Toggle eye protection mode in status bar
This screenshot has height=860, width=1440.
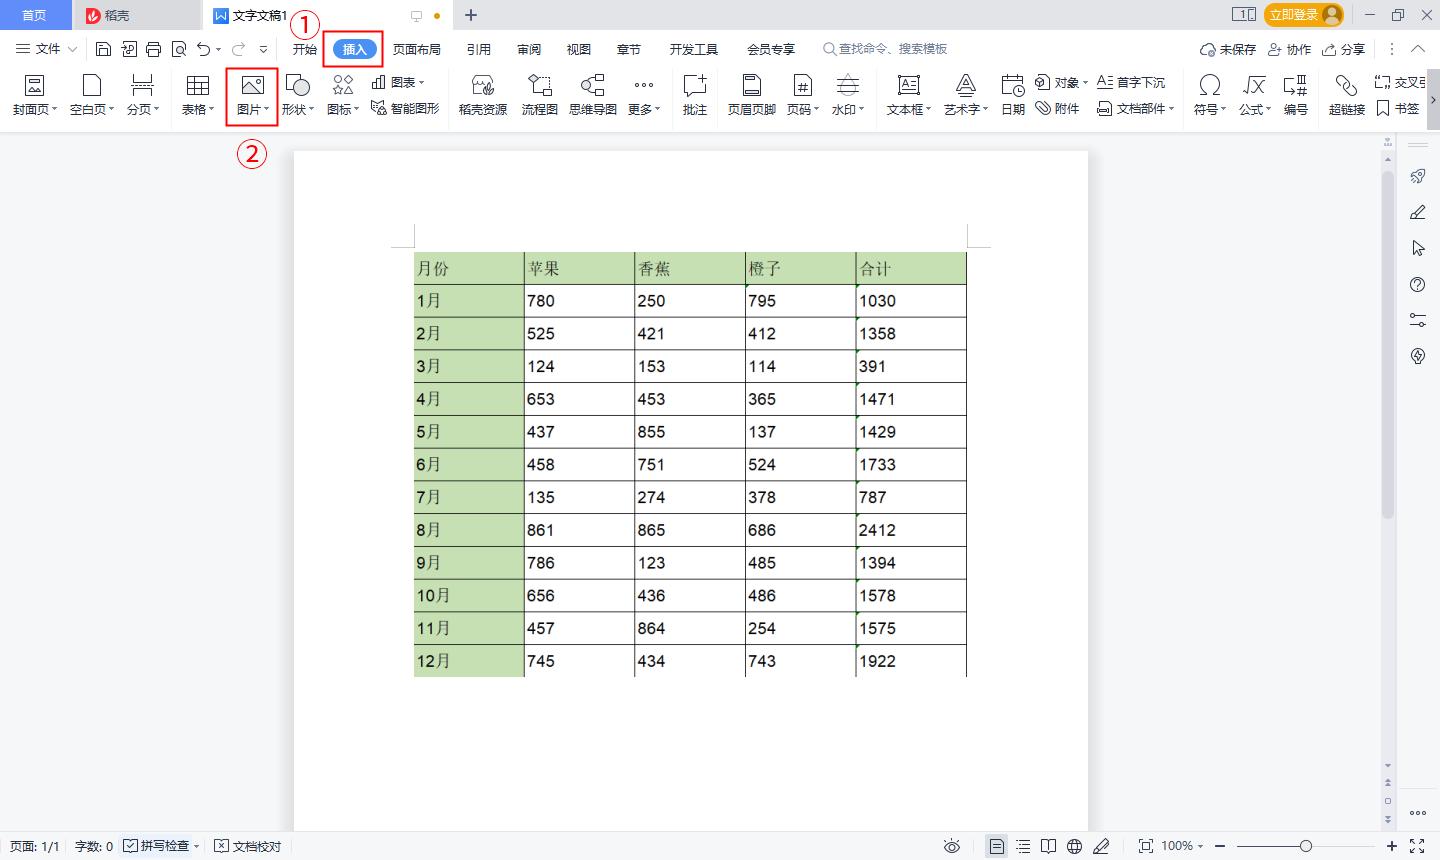[x=952, y=846]
